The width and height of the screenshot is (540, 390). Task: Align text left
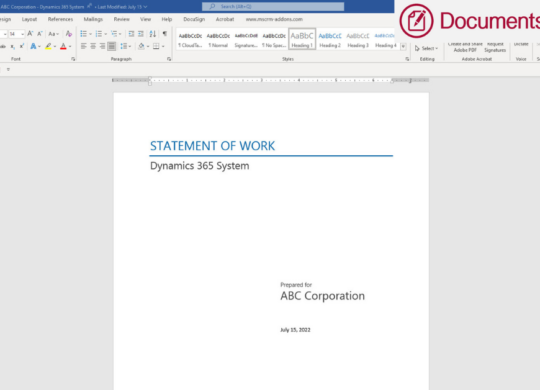(84, 46)
